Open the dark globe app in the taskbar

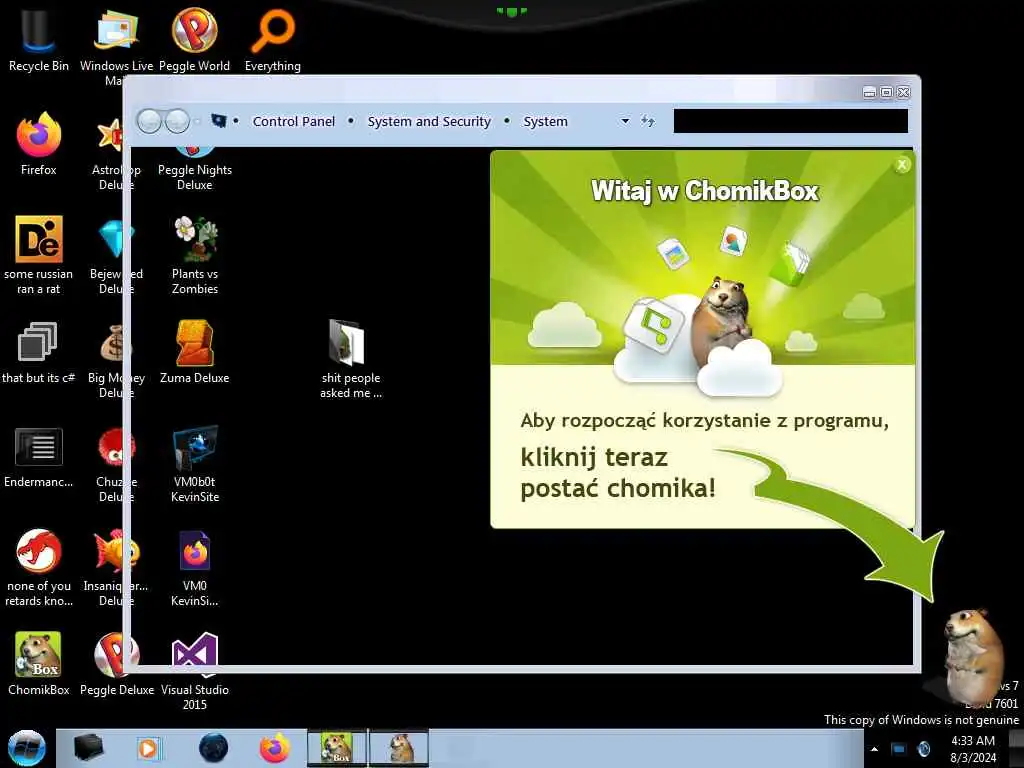click(x=213, y=748)
